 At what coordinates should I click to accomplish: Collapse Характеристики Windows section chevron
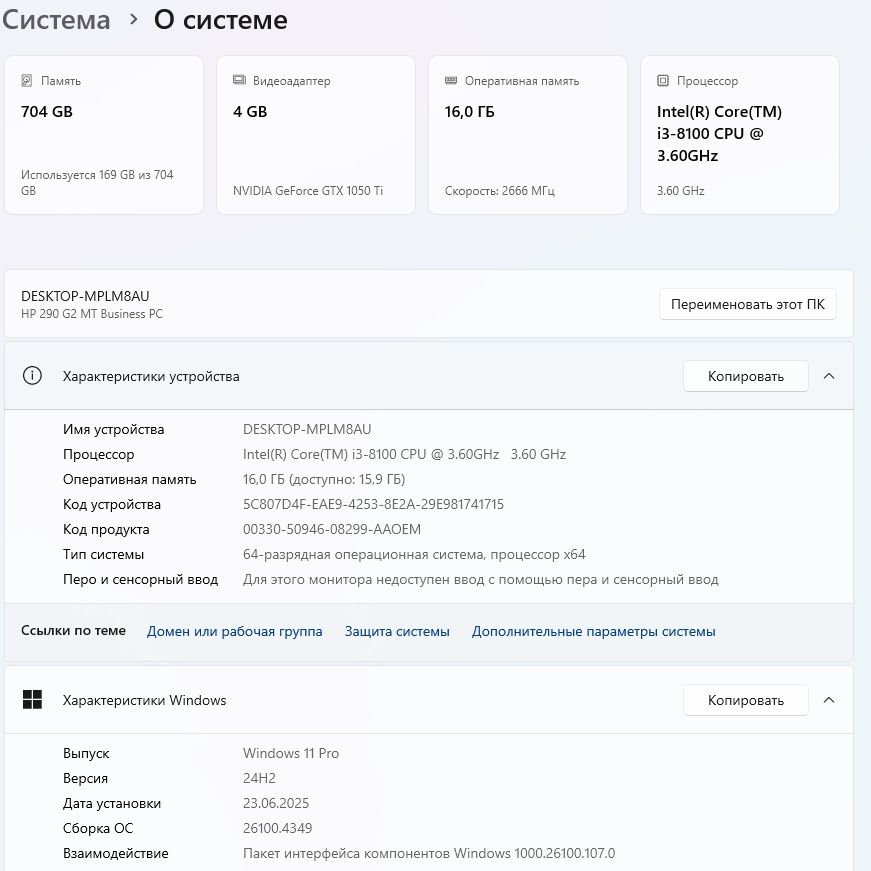click(x=829, y=700)
